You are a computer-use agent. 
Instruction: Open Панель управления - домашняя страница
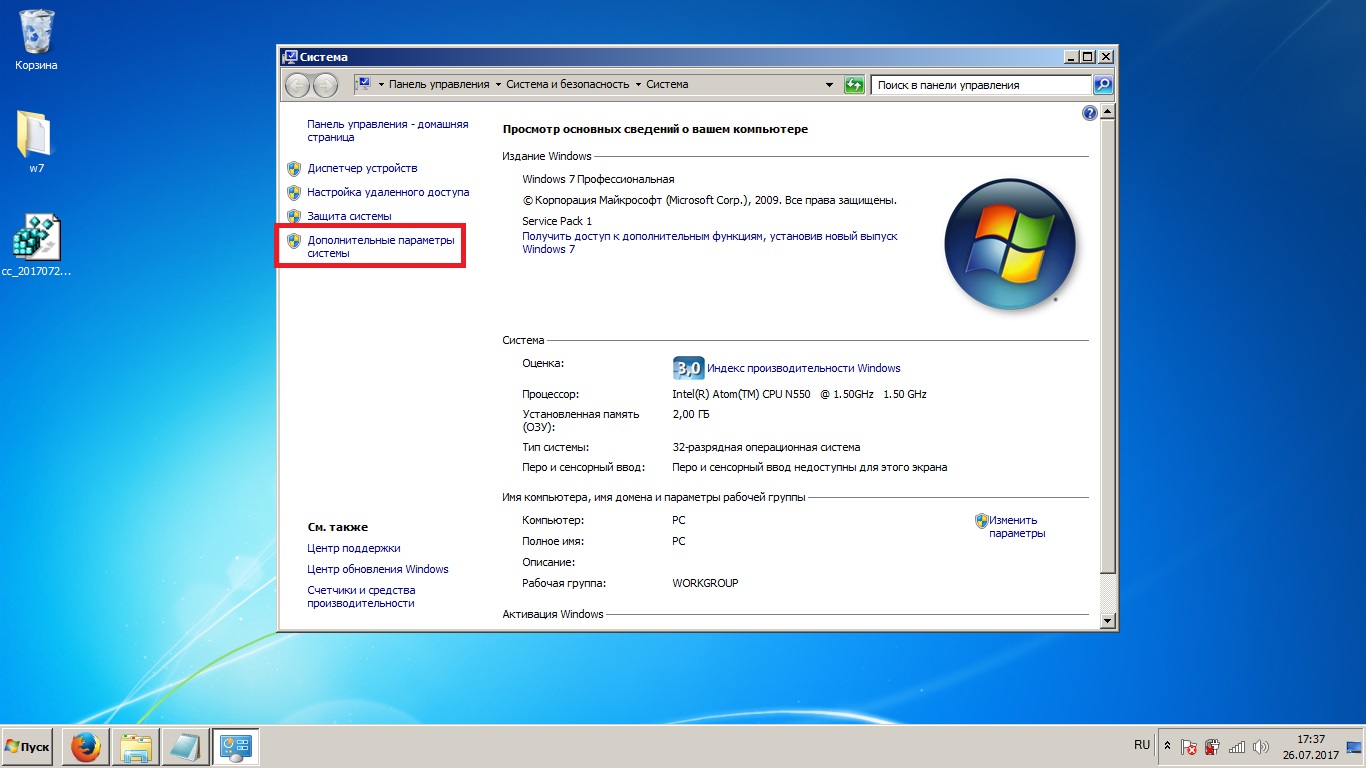pyautogui.click(x=388, y=131)
